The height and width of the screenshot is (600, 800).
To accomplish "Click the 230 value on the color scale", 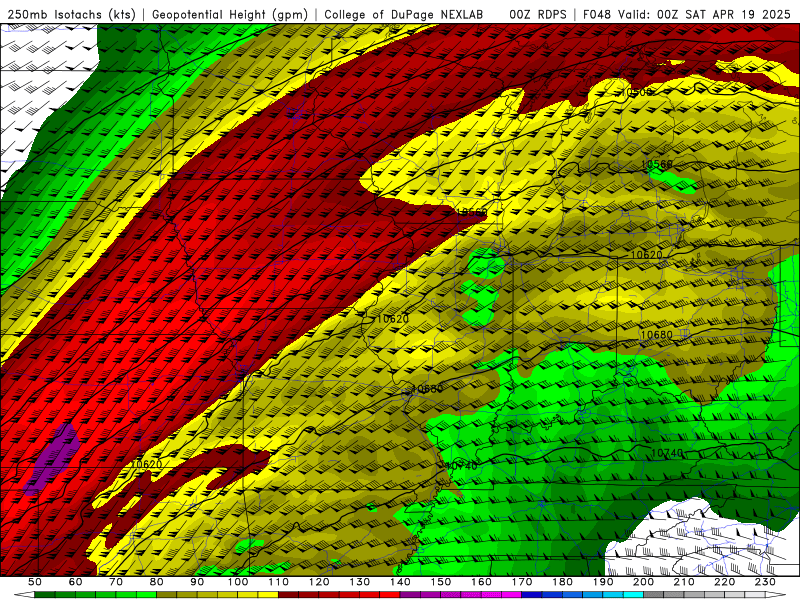I will tap(766, 582).
